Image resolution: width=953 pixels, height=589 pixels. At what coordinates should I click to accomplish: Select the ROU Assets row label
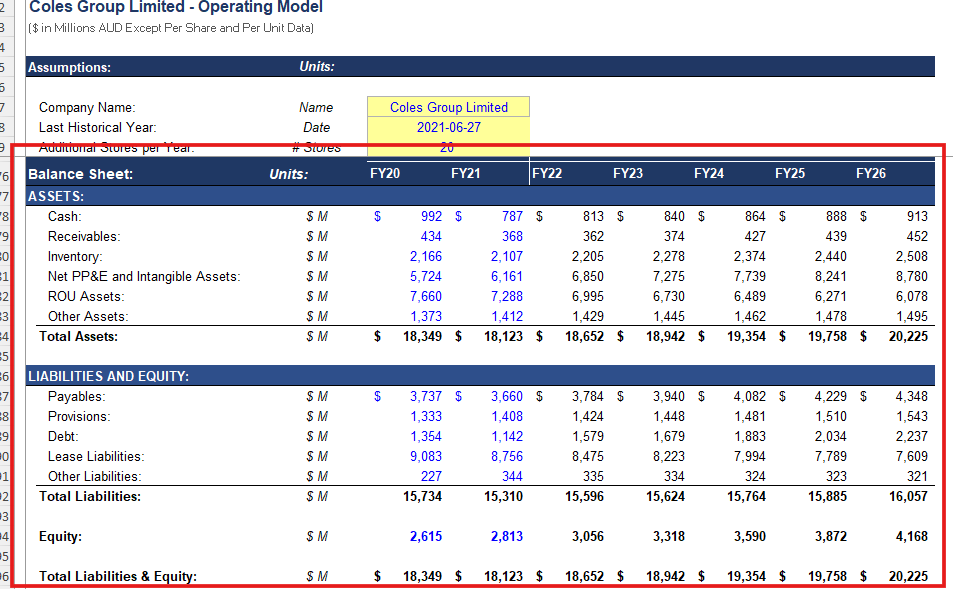(x=86, y=297)
